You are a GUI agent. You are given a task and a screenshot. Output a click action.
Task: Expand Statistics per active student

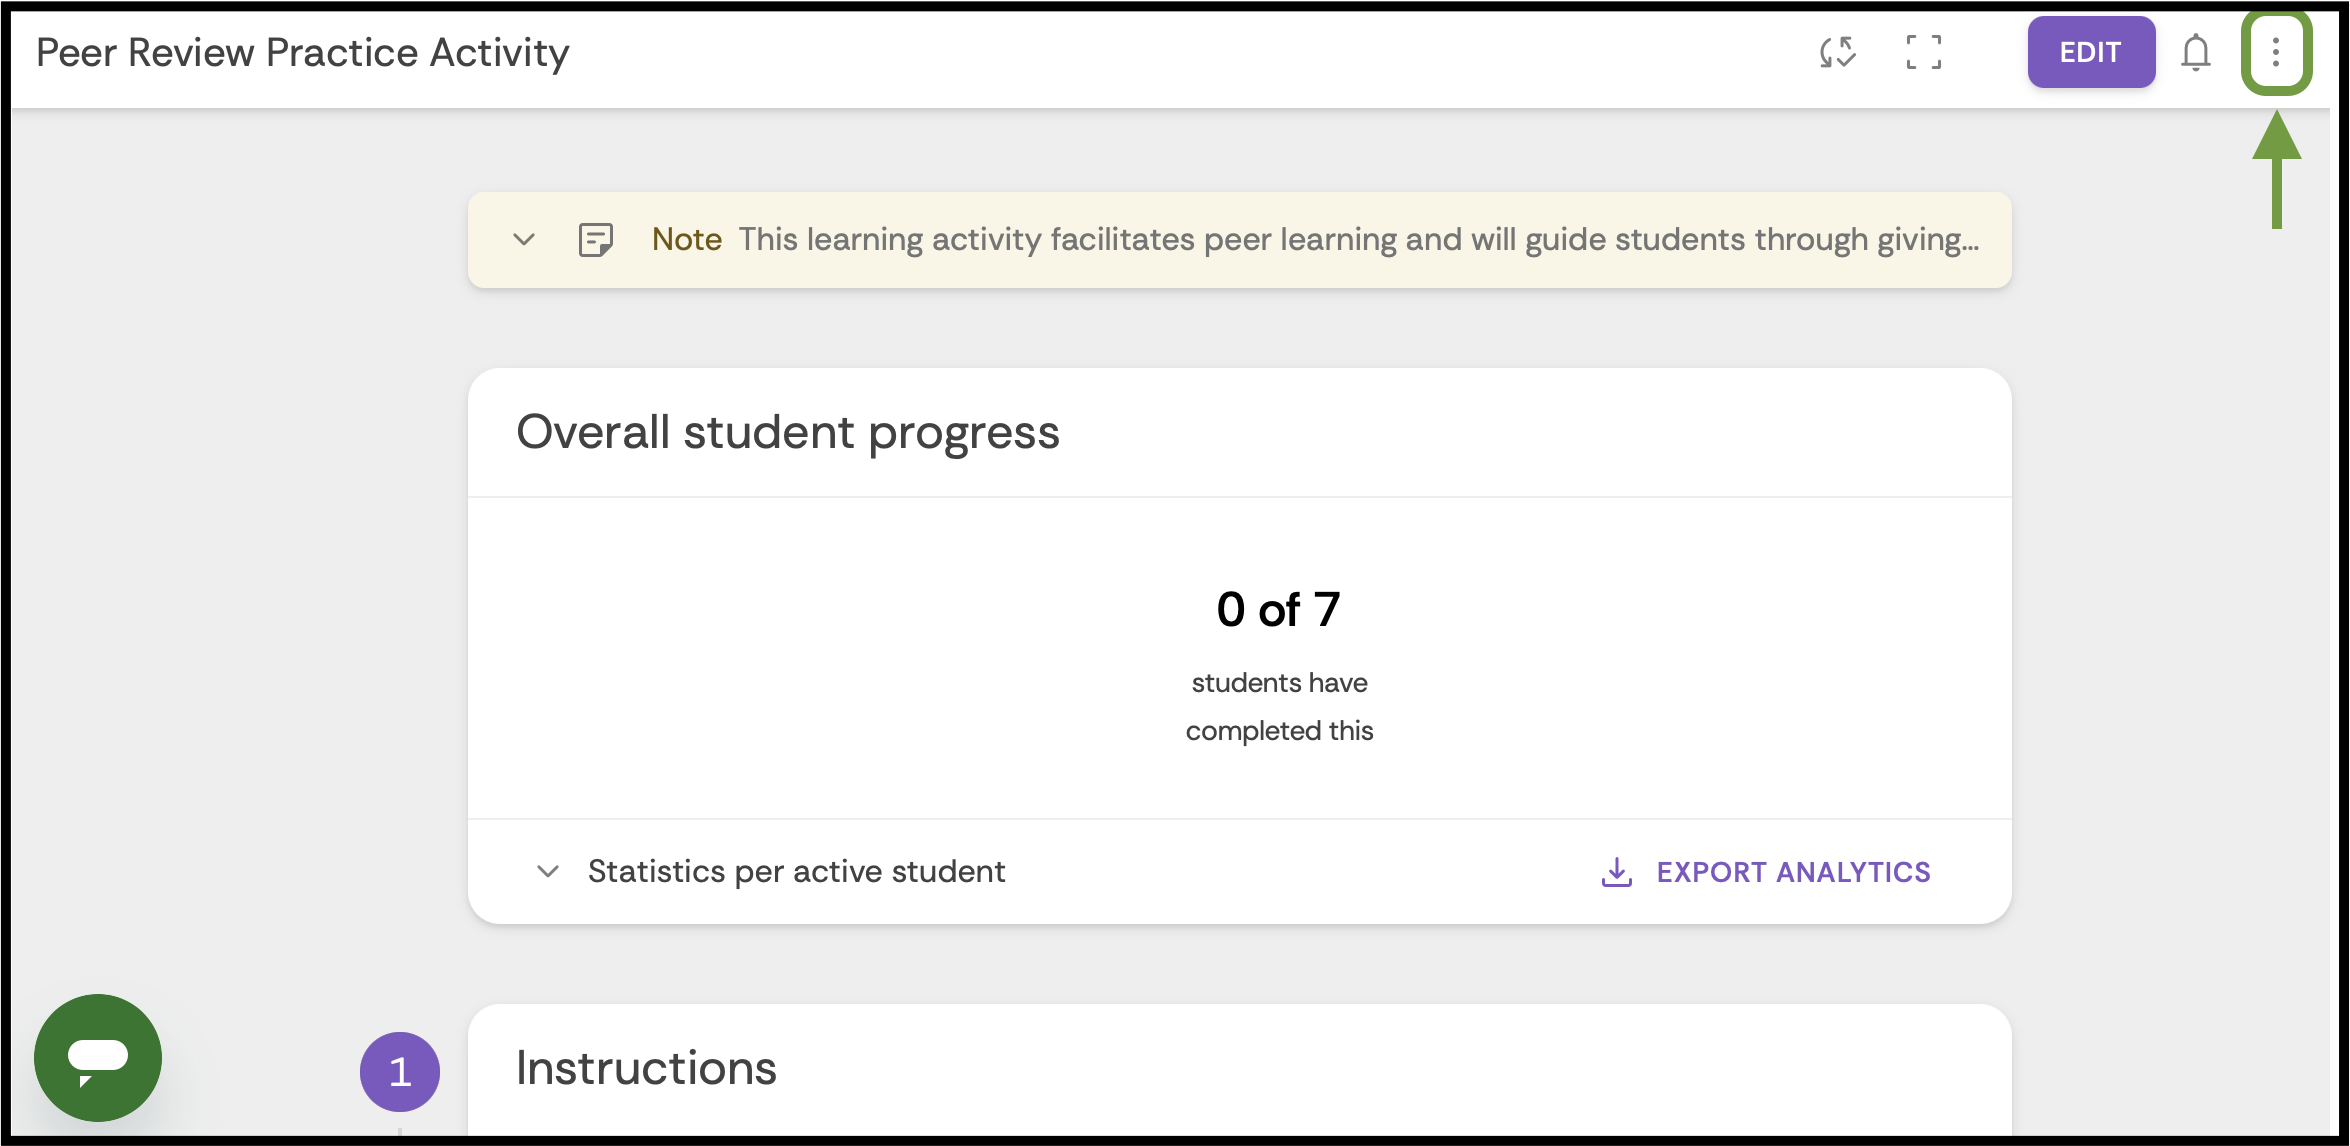(x=548, y=871)
